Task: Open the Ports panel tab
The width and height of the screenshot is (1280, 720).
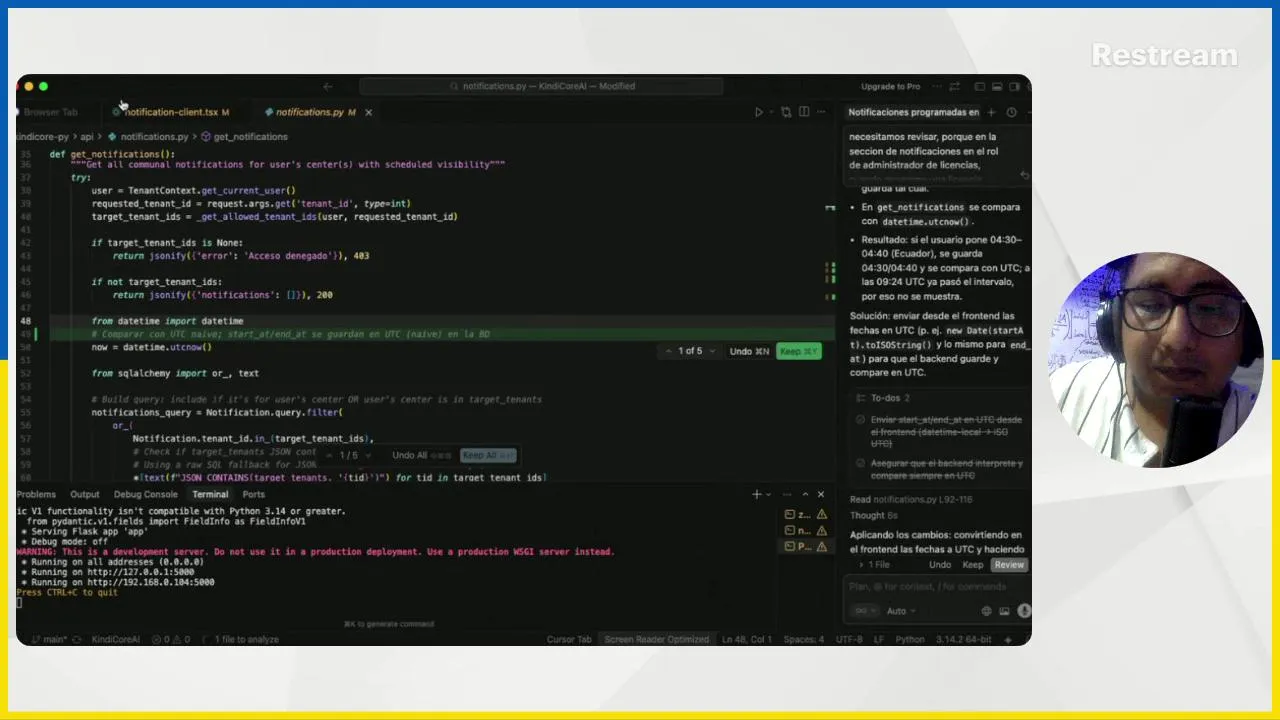Action: pos(254,494)
